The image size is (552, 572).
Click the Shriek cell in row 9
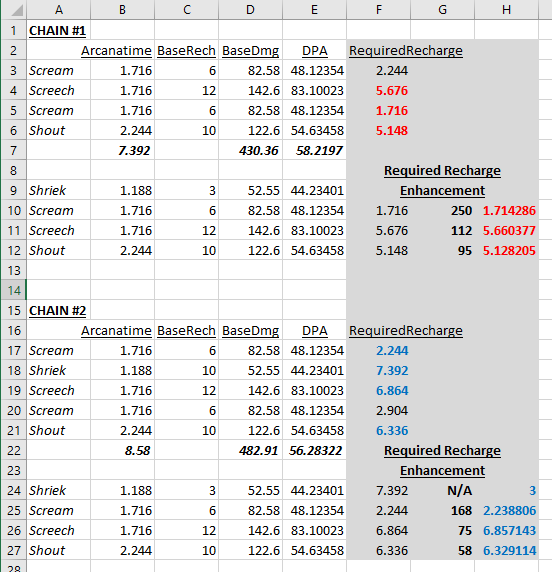click(59, 190)
